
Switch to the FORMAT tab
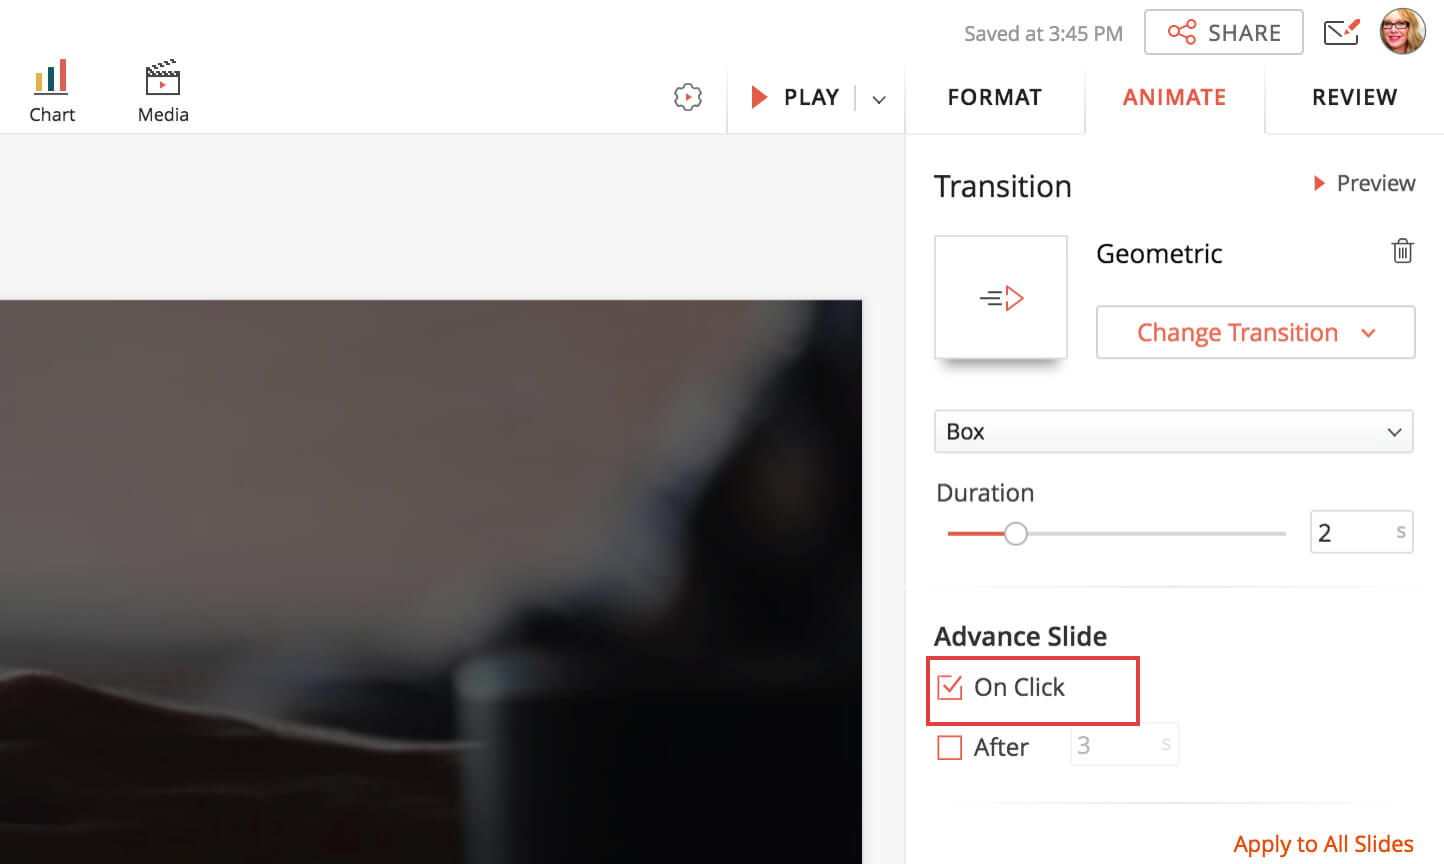coord(994,97)
